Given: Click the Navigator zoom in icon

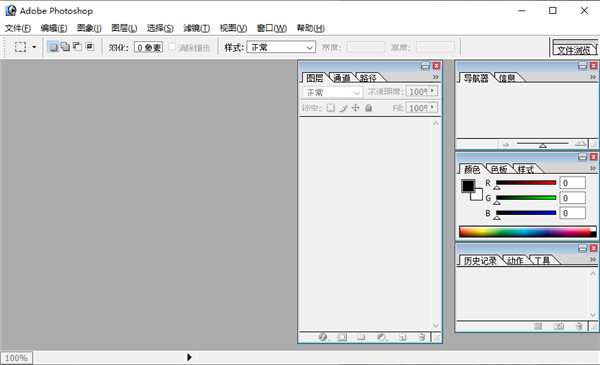Looking at the screenshot, I should [580, 143].
